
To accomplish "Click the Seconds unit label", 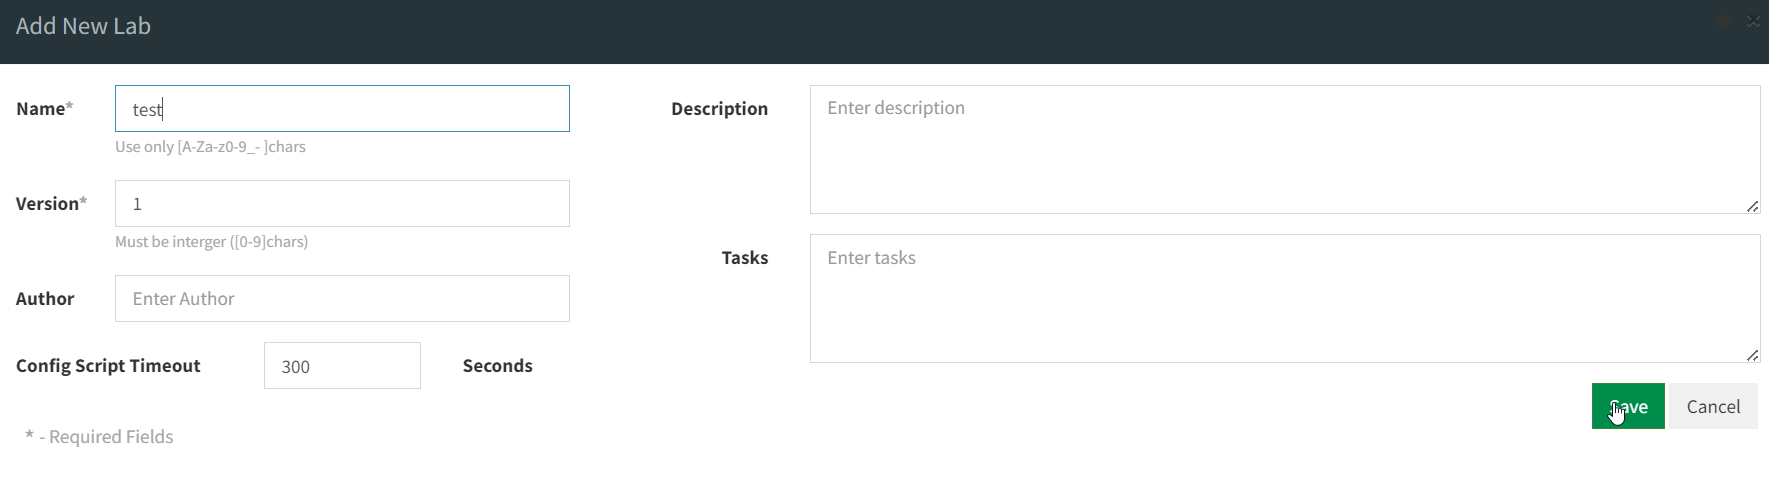I will (x=498, y=365).
